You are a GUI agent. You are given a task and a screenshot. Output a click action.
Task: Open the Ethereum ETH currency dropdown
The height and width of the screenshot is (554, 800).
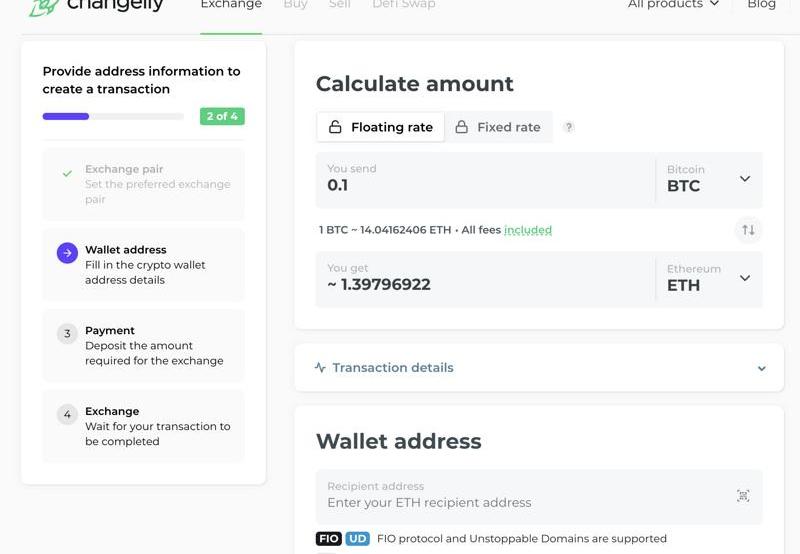pyautogui.click(x=709, y=279)
